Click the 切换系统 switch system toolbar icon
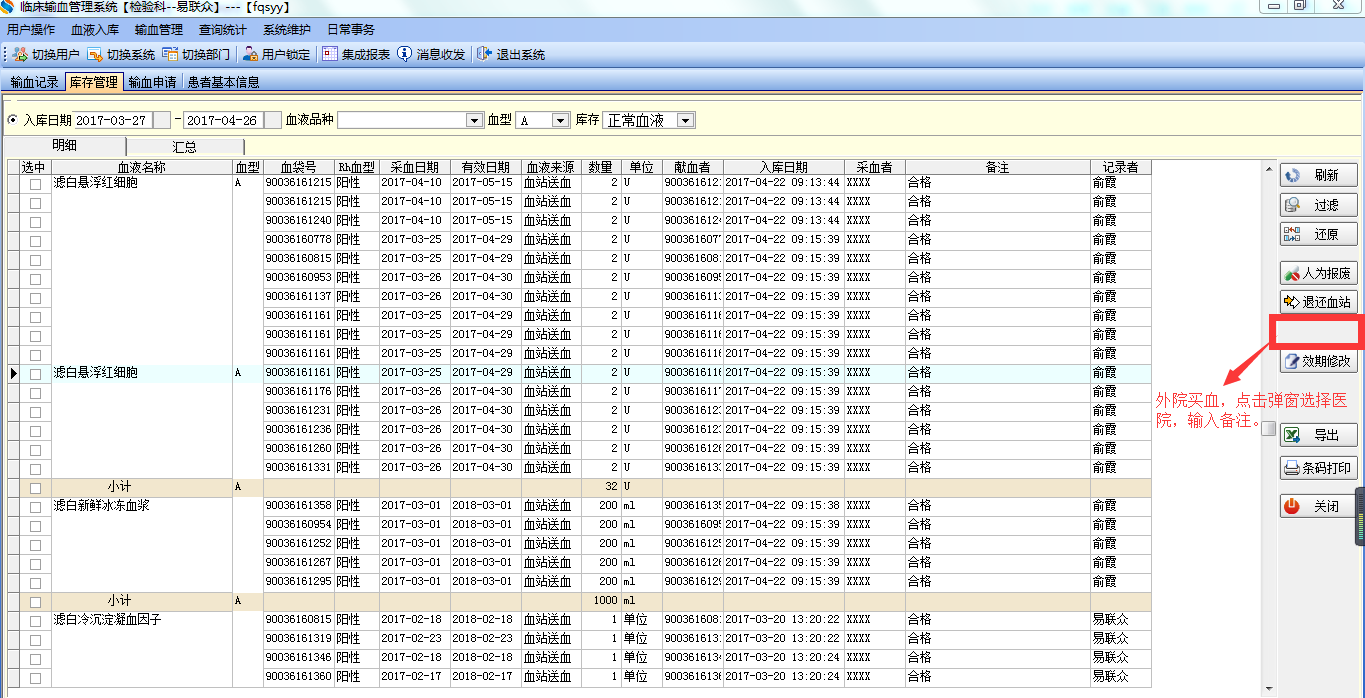Screen dimensions: 1365x698 coord(95,55)
